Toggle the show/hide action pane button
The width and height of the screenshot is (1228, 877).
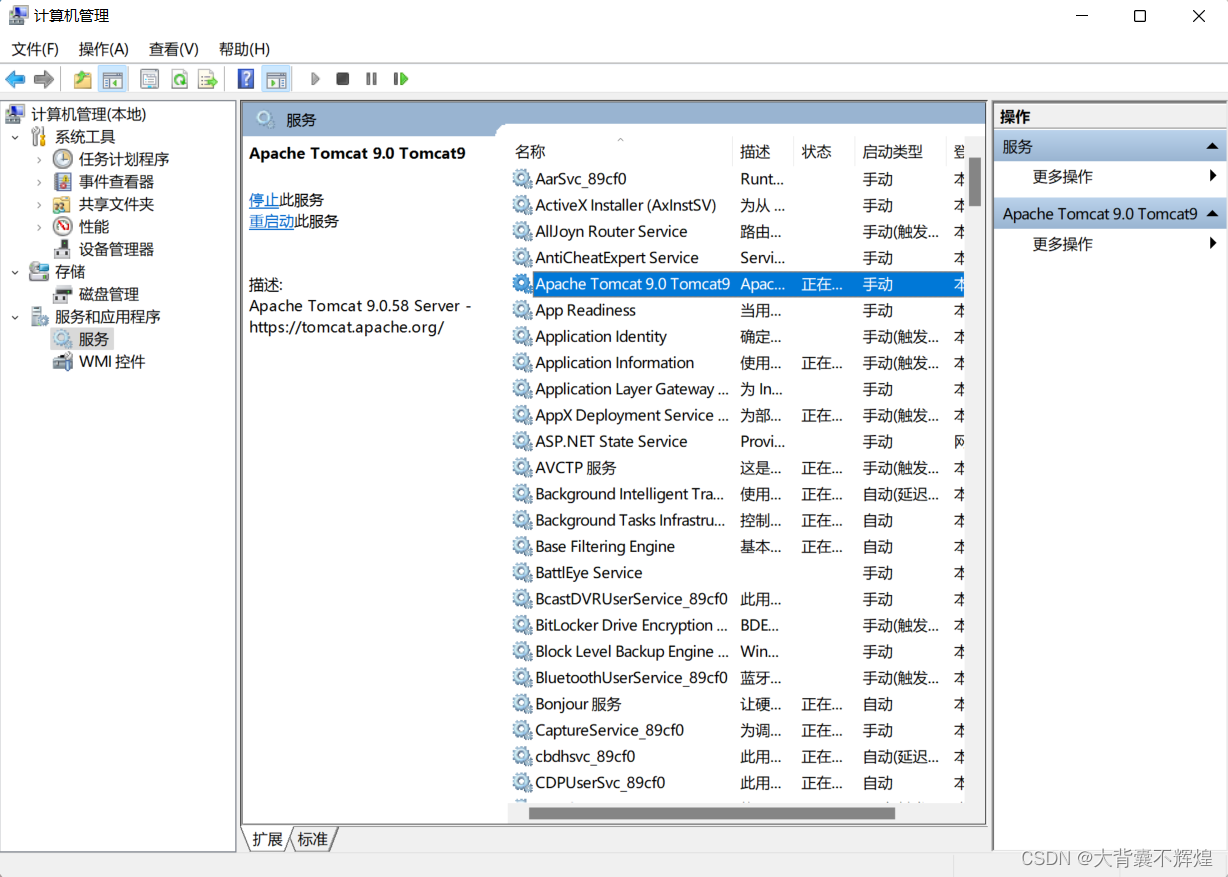pyautogui.click(x=276, y=79)
